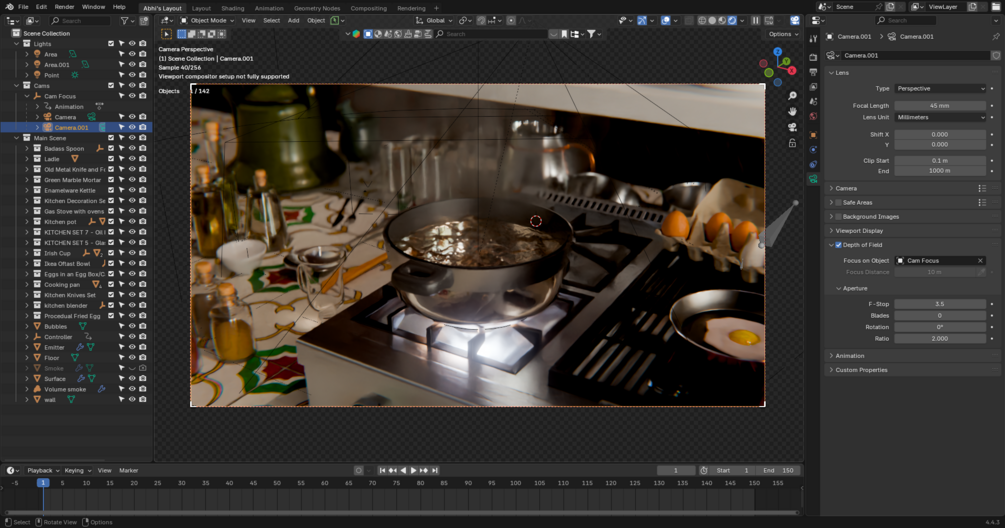Open the viewport Options dropdown

[x=783, y=34]
